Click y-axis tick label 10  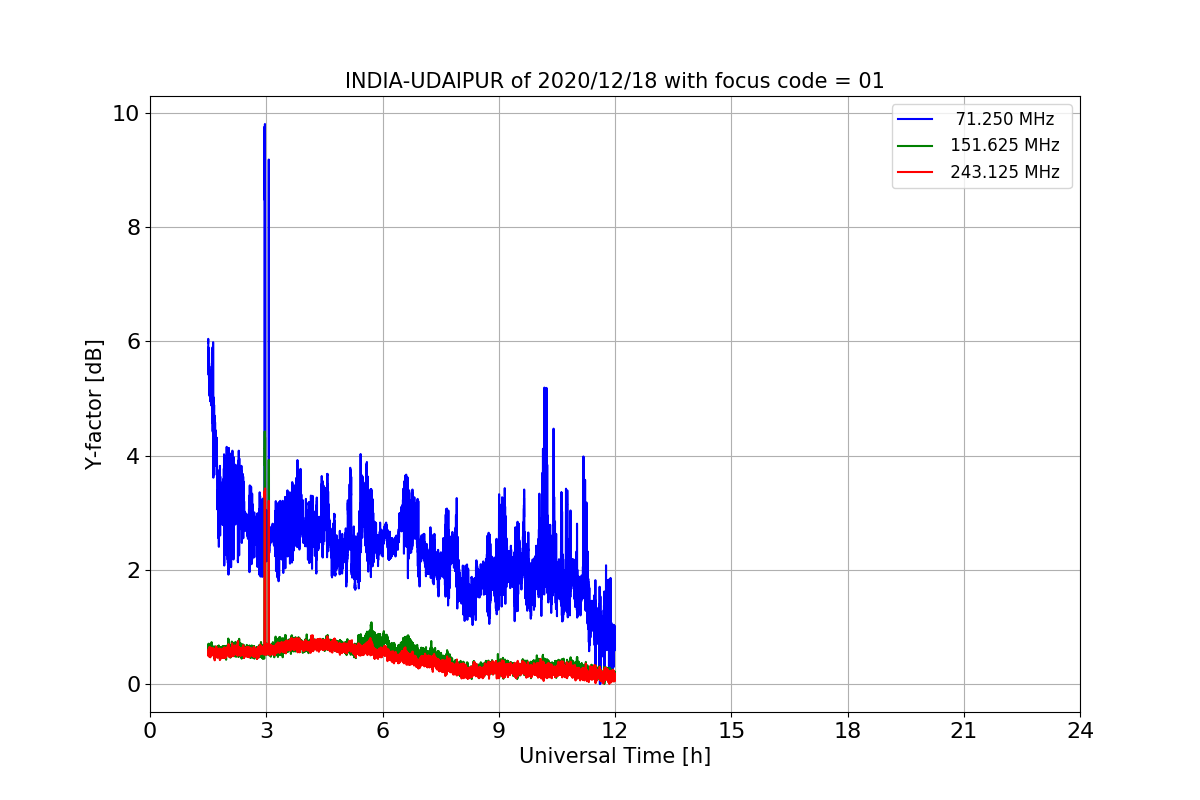pyautogui.click(x=125, y=113)
